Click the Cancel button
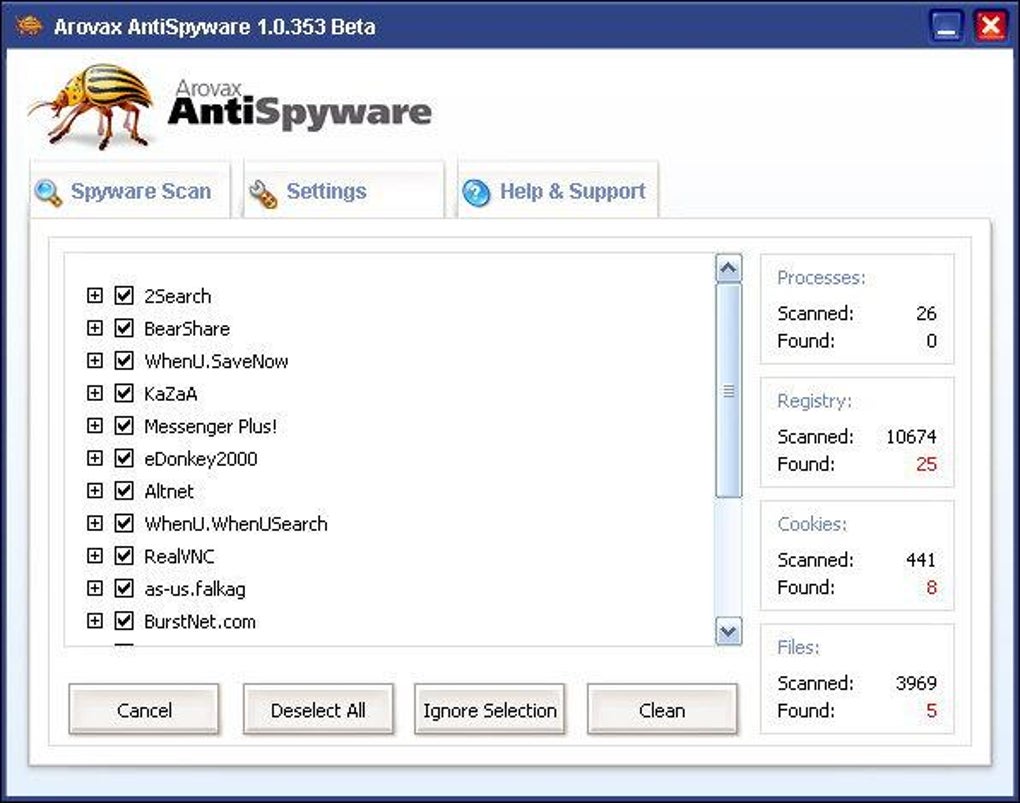Viewport: 1020px width, 803px height. tap(144, 709)
